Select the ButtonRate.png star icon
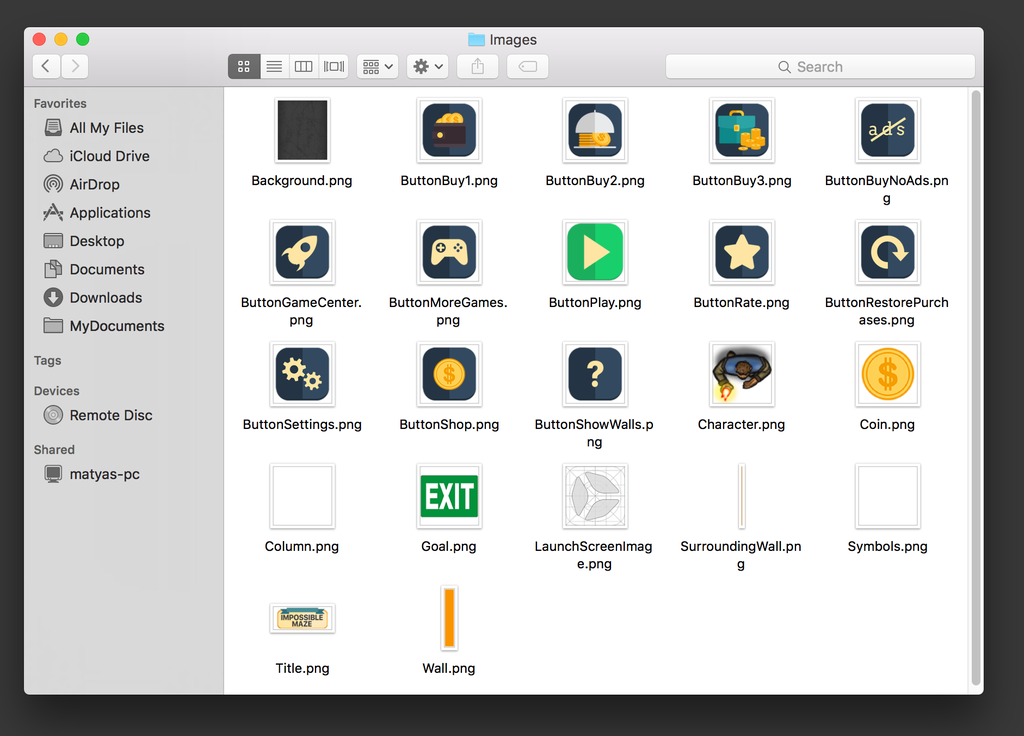The width and height of the screenshot is (1024, 736). tap(742, 252)
